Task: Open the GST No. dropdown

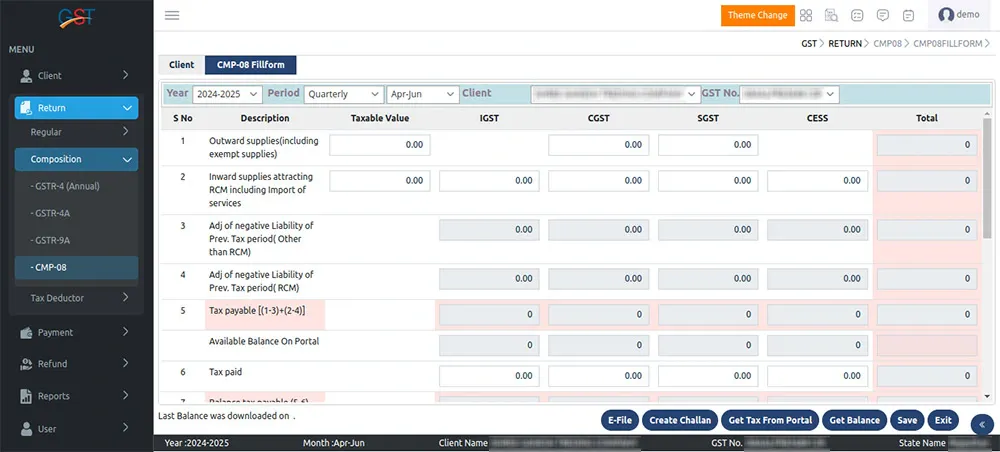Action: [x=790, y=94]
